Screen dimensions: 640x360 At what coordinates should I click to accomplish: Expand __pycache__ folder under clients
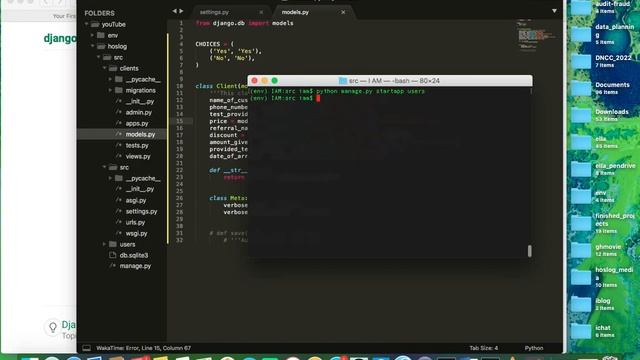(x=110, y=79)
